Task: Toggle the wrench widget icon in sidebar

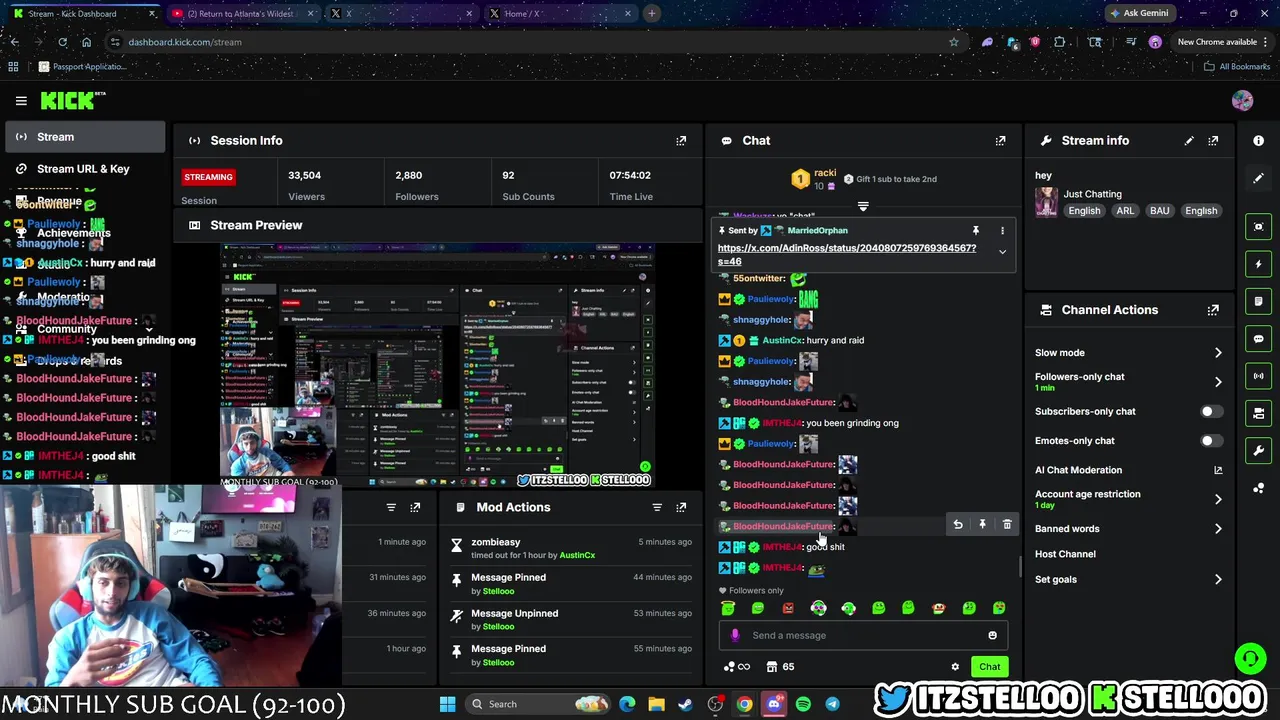Action: (x=1258, y=450)
